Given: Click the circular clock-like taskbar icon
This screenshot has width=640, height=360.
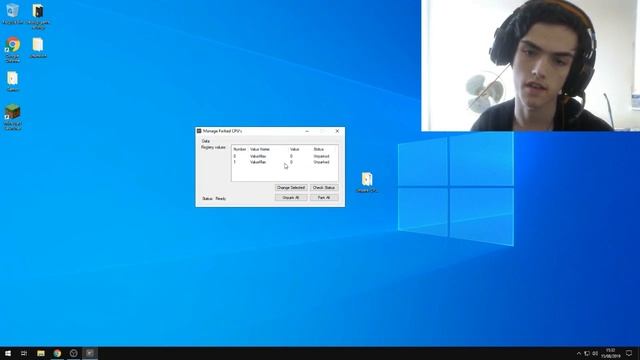Looking at the screenshot, I should click(73, 353).
